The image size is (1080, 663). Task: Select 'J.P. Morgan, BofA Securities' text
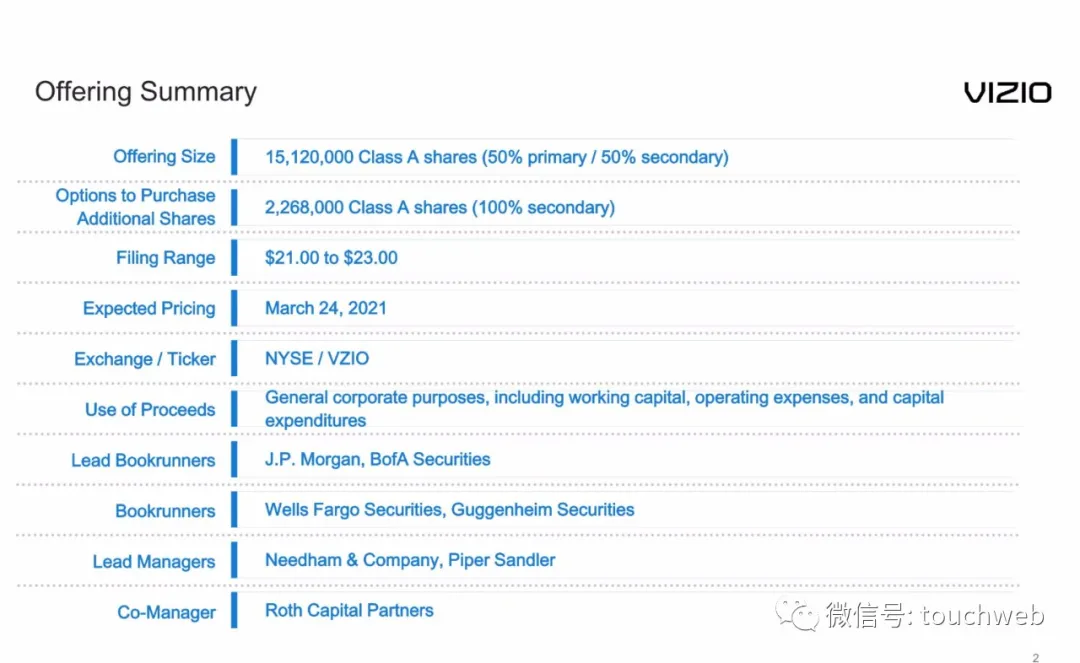(377, 459)
